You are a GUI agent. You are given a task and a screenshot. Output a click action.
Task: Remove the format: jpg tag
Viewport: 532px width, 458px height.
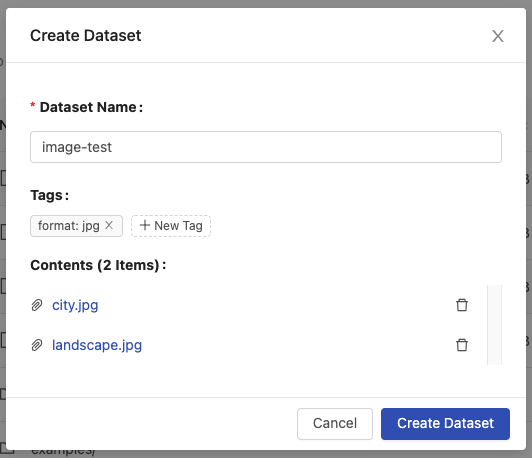tap(109, 225)
